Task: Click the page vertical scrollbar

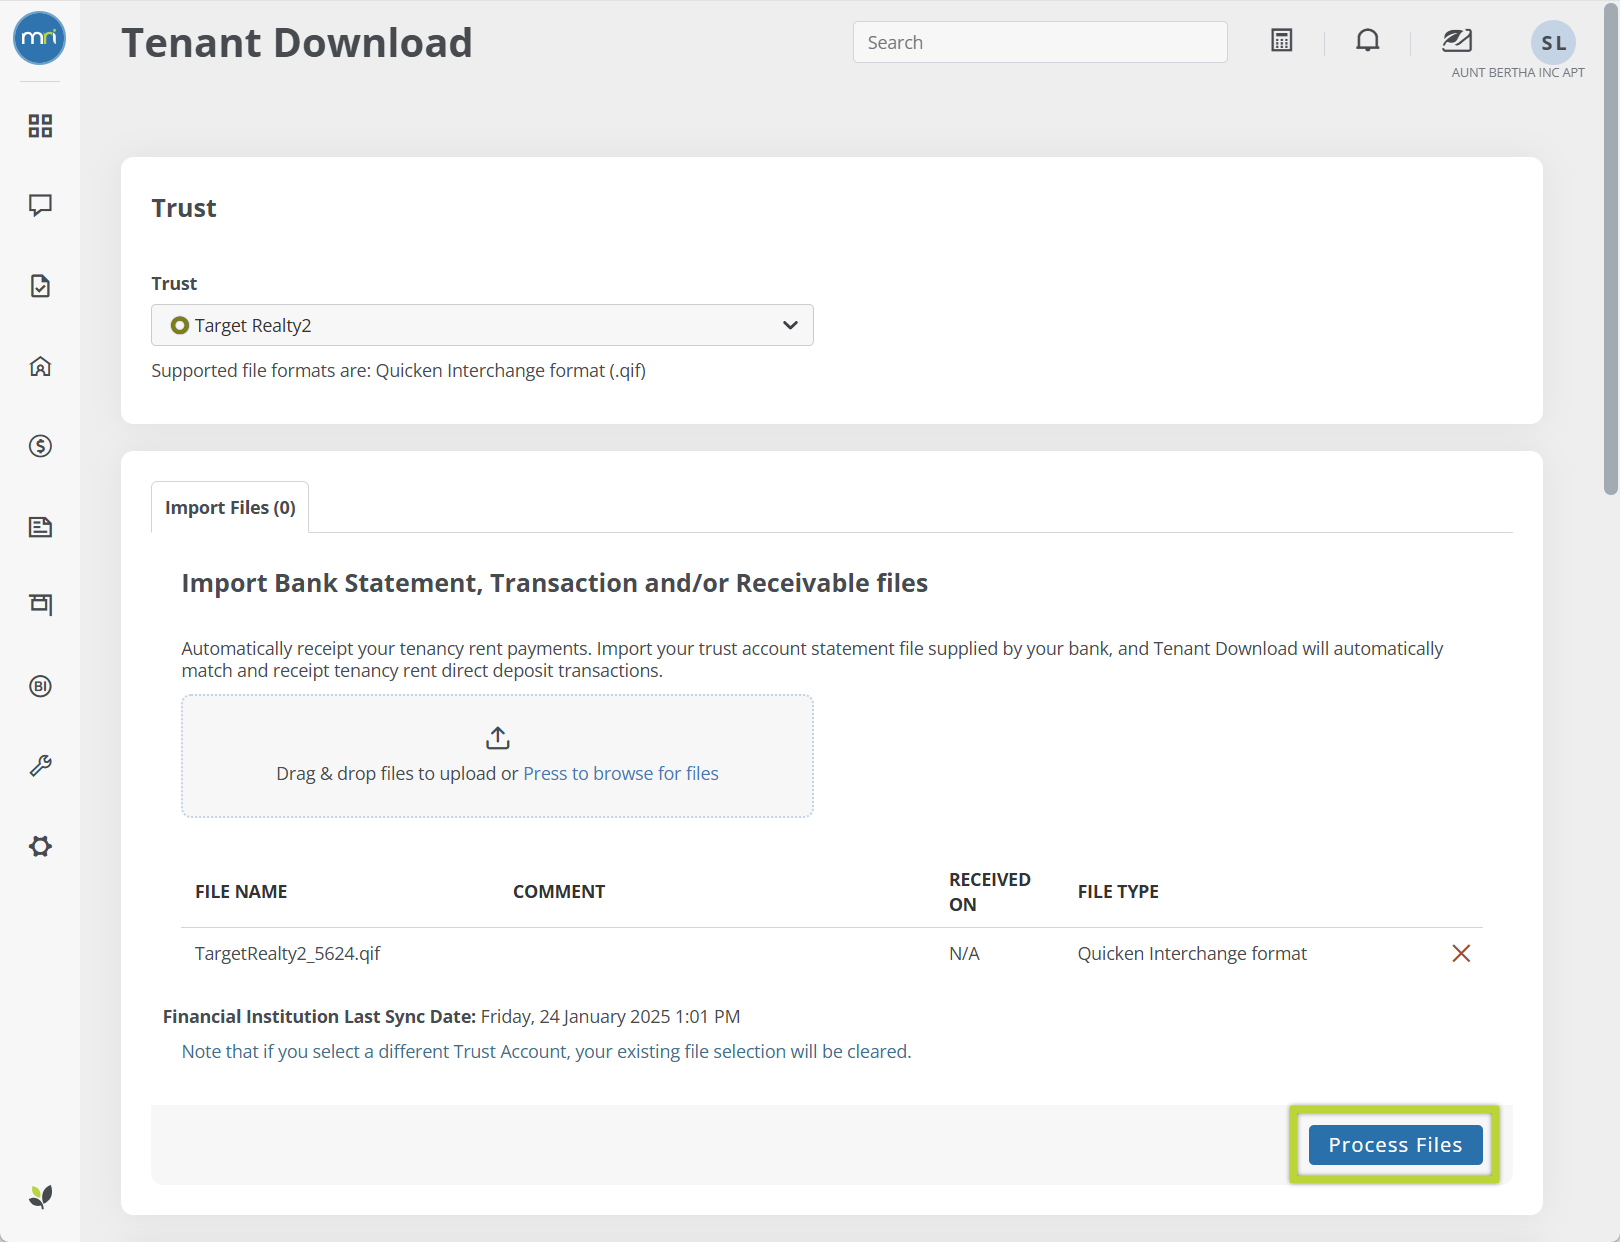Action: point(1610,250)
